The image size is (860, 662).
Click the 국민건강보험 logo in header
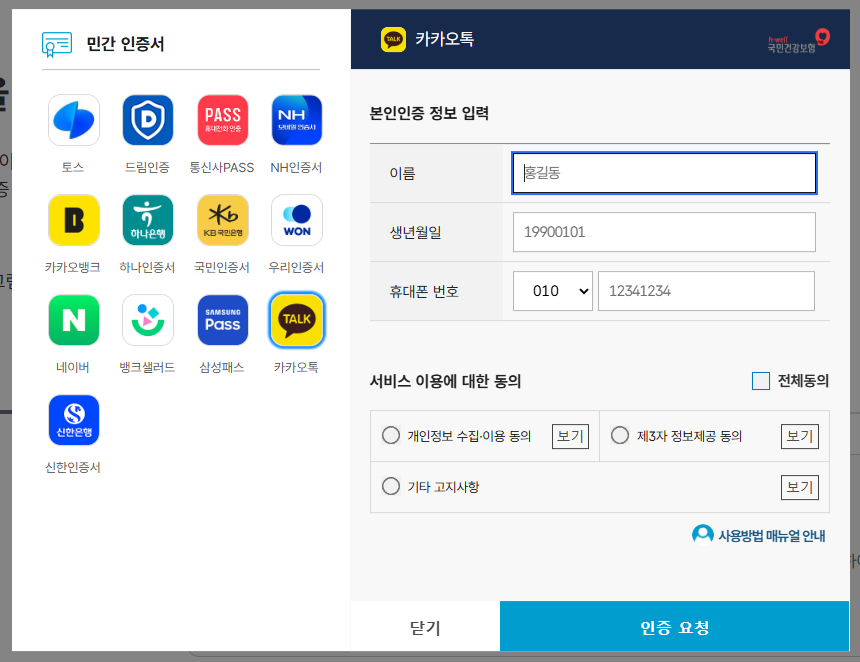[799, 42]
